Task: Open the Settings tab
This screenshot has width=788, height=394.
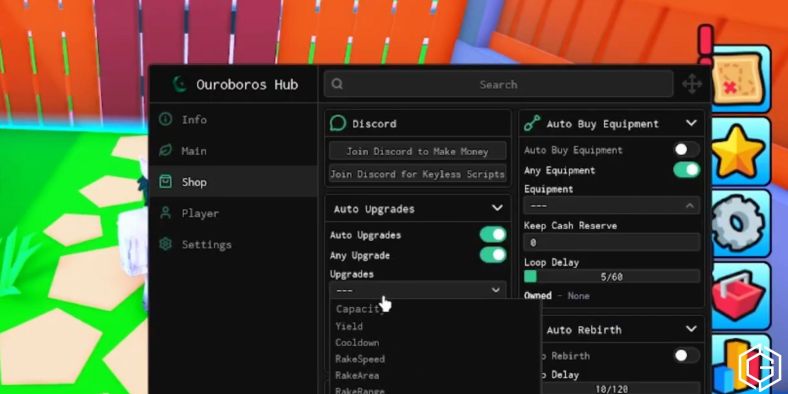Action: pos(233,244)
